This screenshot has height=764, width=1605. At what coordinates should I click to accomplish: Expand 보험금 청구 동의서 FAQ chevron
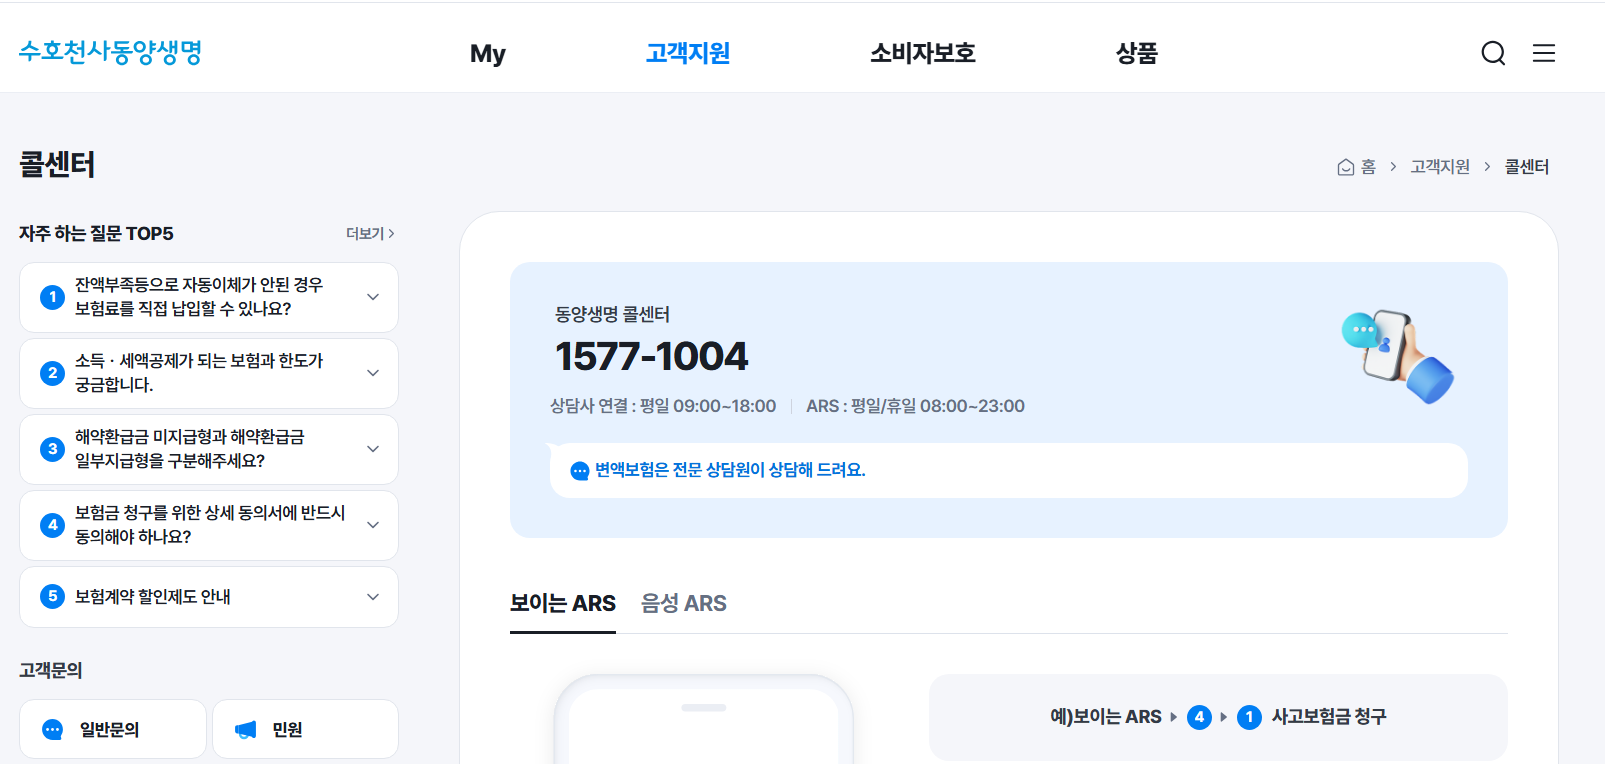tap(373, 525)
